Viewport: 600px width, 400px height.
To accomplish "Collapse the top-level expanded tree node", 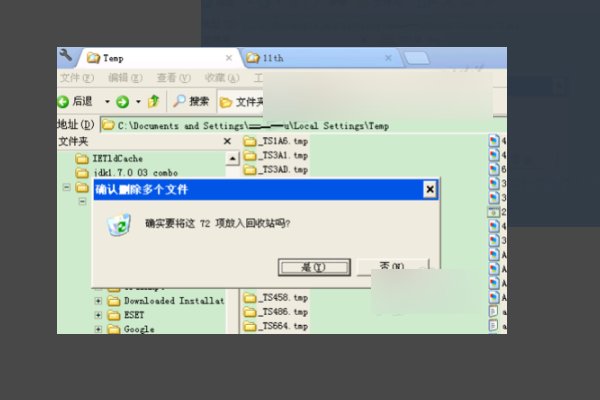I will pyautogui.click(x=67, y=187).
